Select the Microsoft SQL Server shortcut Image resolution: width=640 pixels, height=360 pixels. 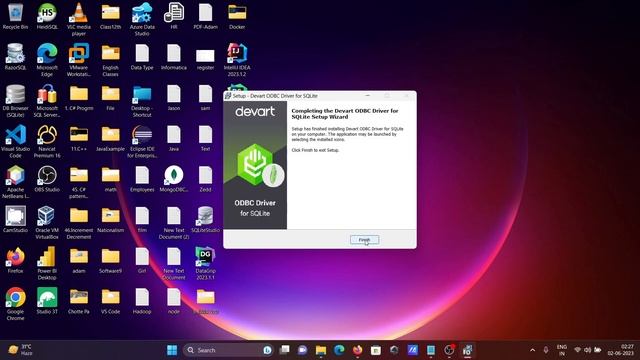(47, 101)
